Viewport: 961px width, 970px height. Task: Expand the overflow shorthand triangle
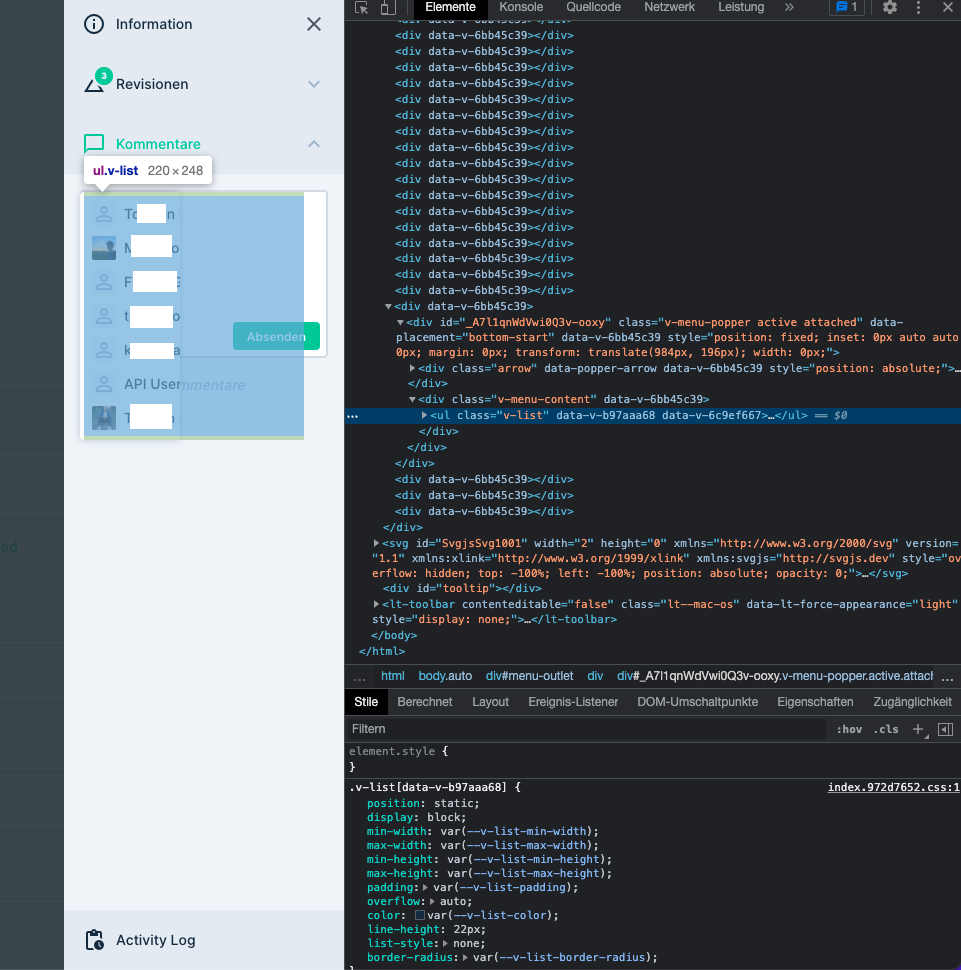(433, 902)
